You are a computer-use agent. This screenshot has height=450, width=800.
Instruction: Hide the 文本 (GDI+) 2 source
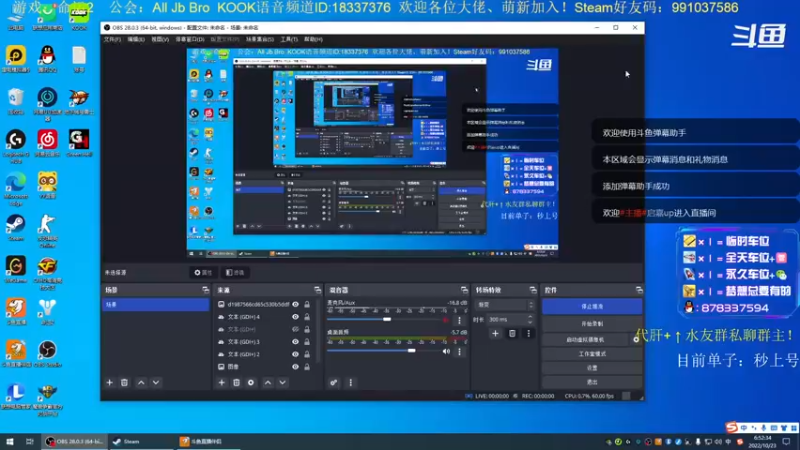coord(295,354)
